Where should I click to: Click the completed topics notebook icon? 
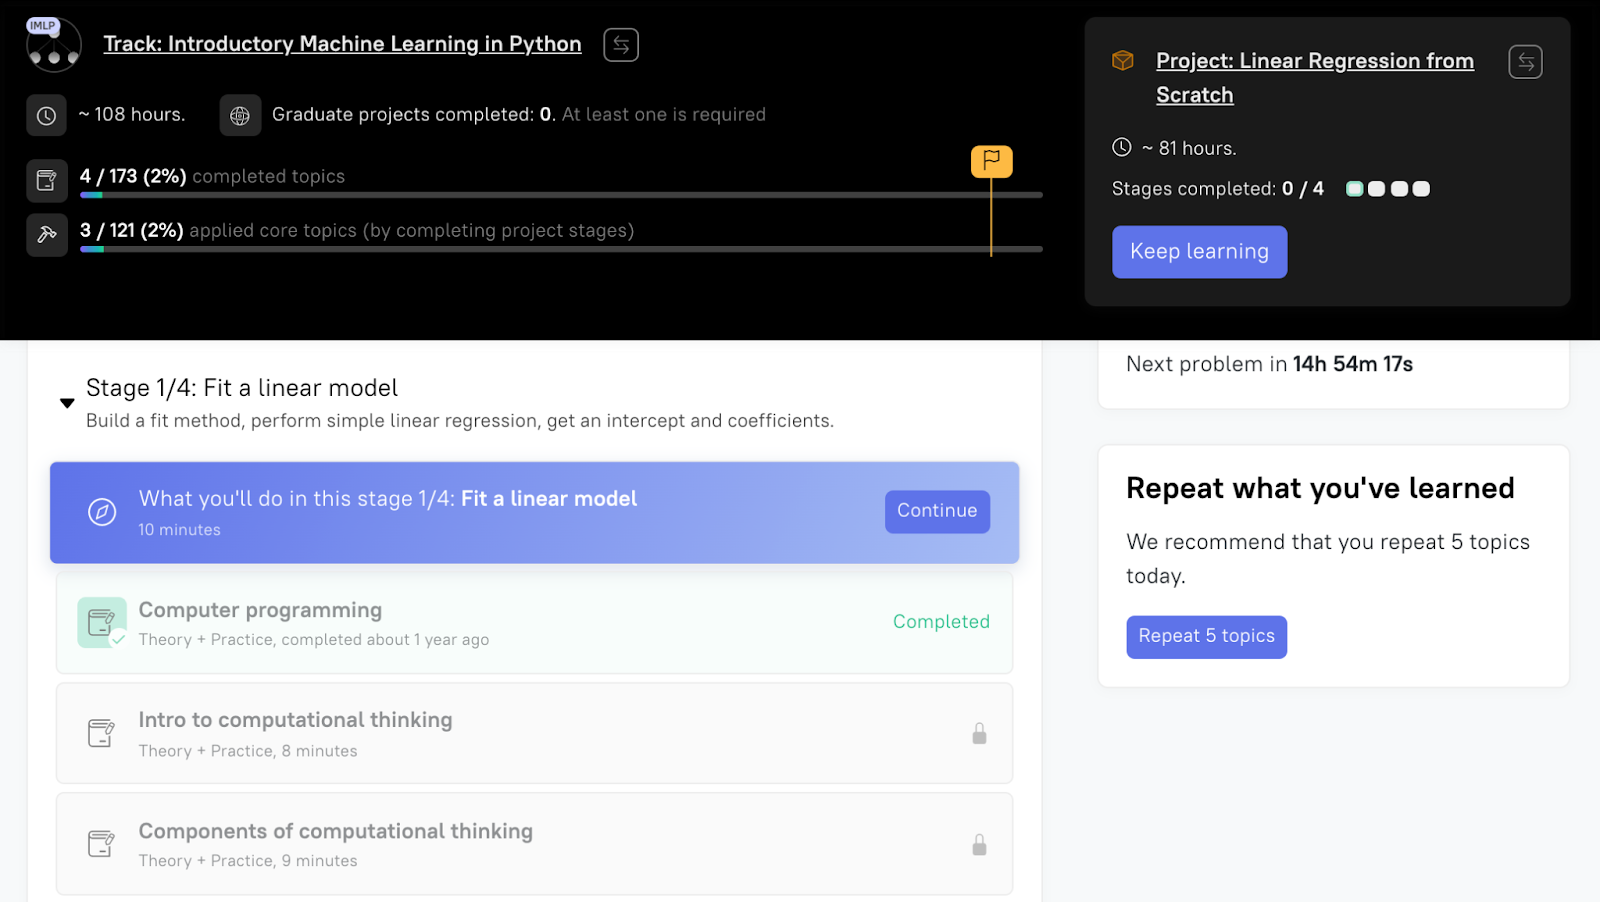[x=46, y=180]
